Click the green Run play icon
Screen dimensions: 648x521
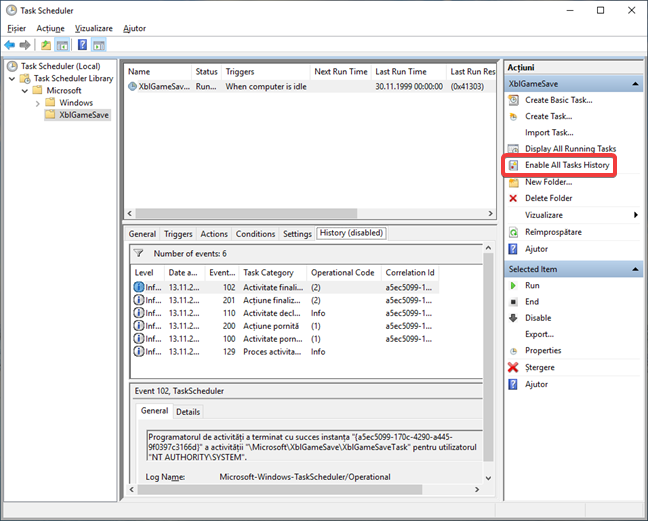tap(513, 285)
